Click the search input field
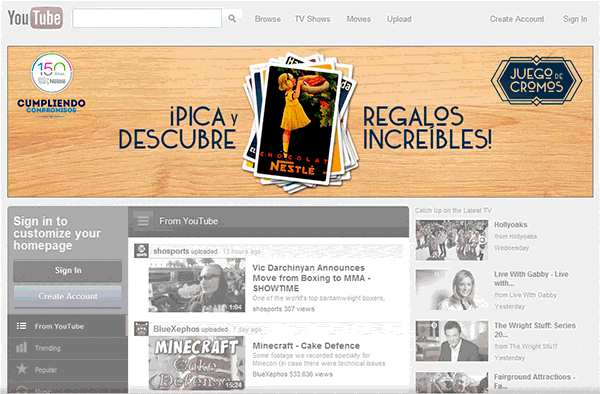The height and width of the screenshot is (394, 600). coord(147,18)
